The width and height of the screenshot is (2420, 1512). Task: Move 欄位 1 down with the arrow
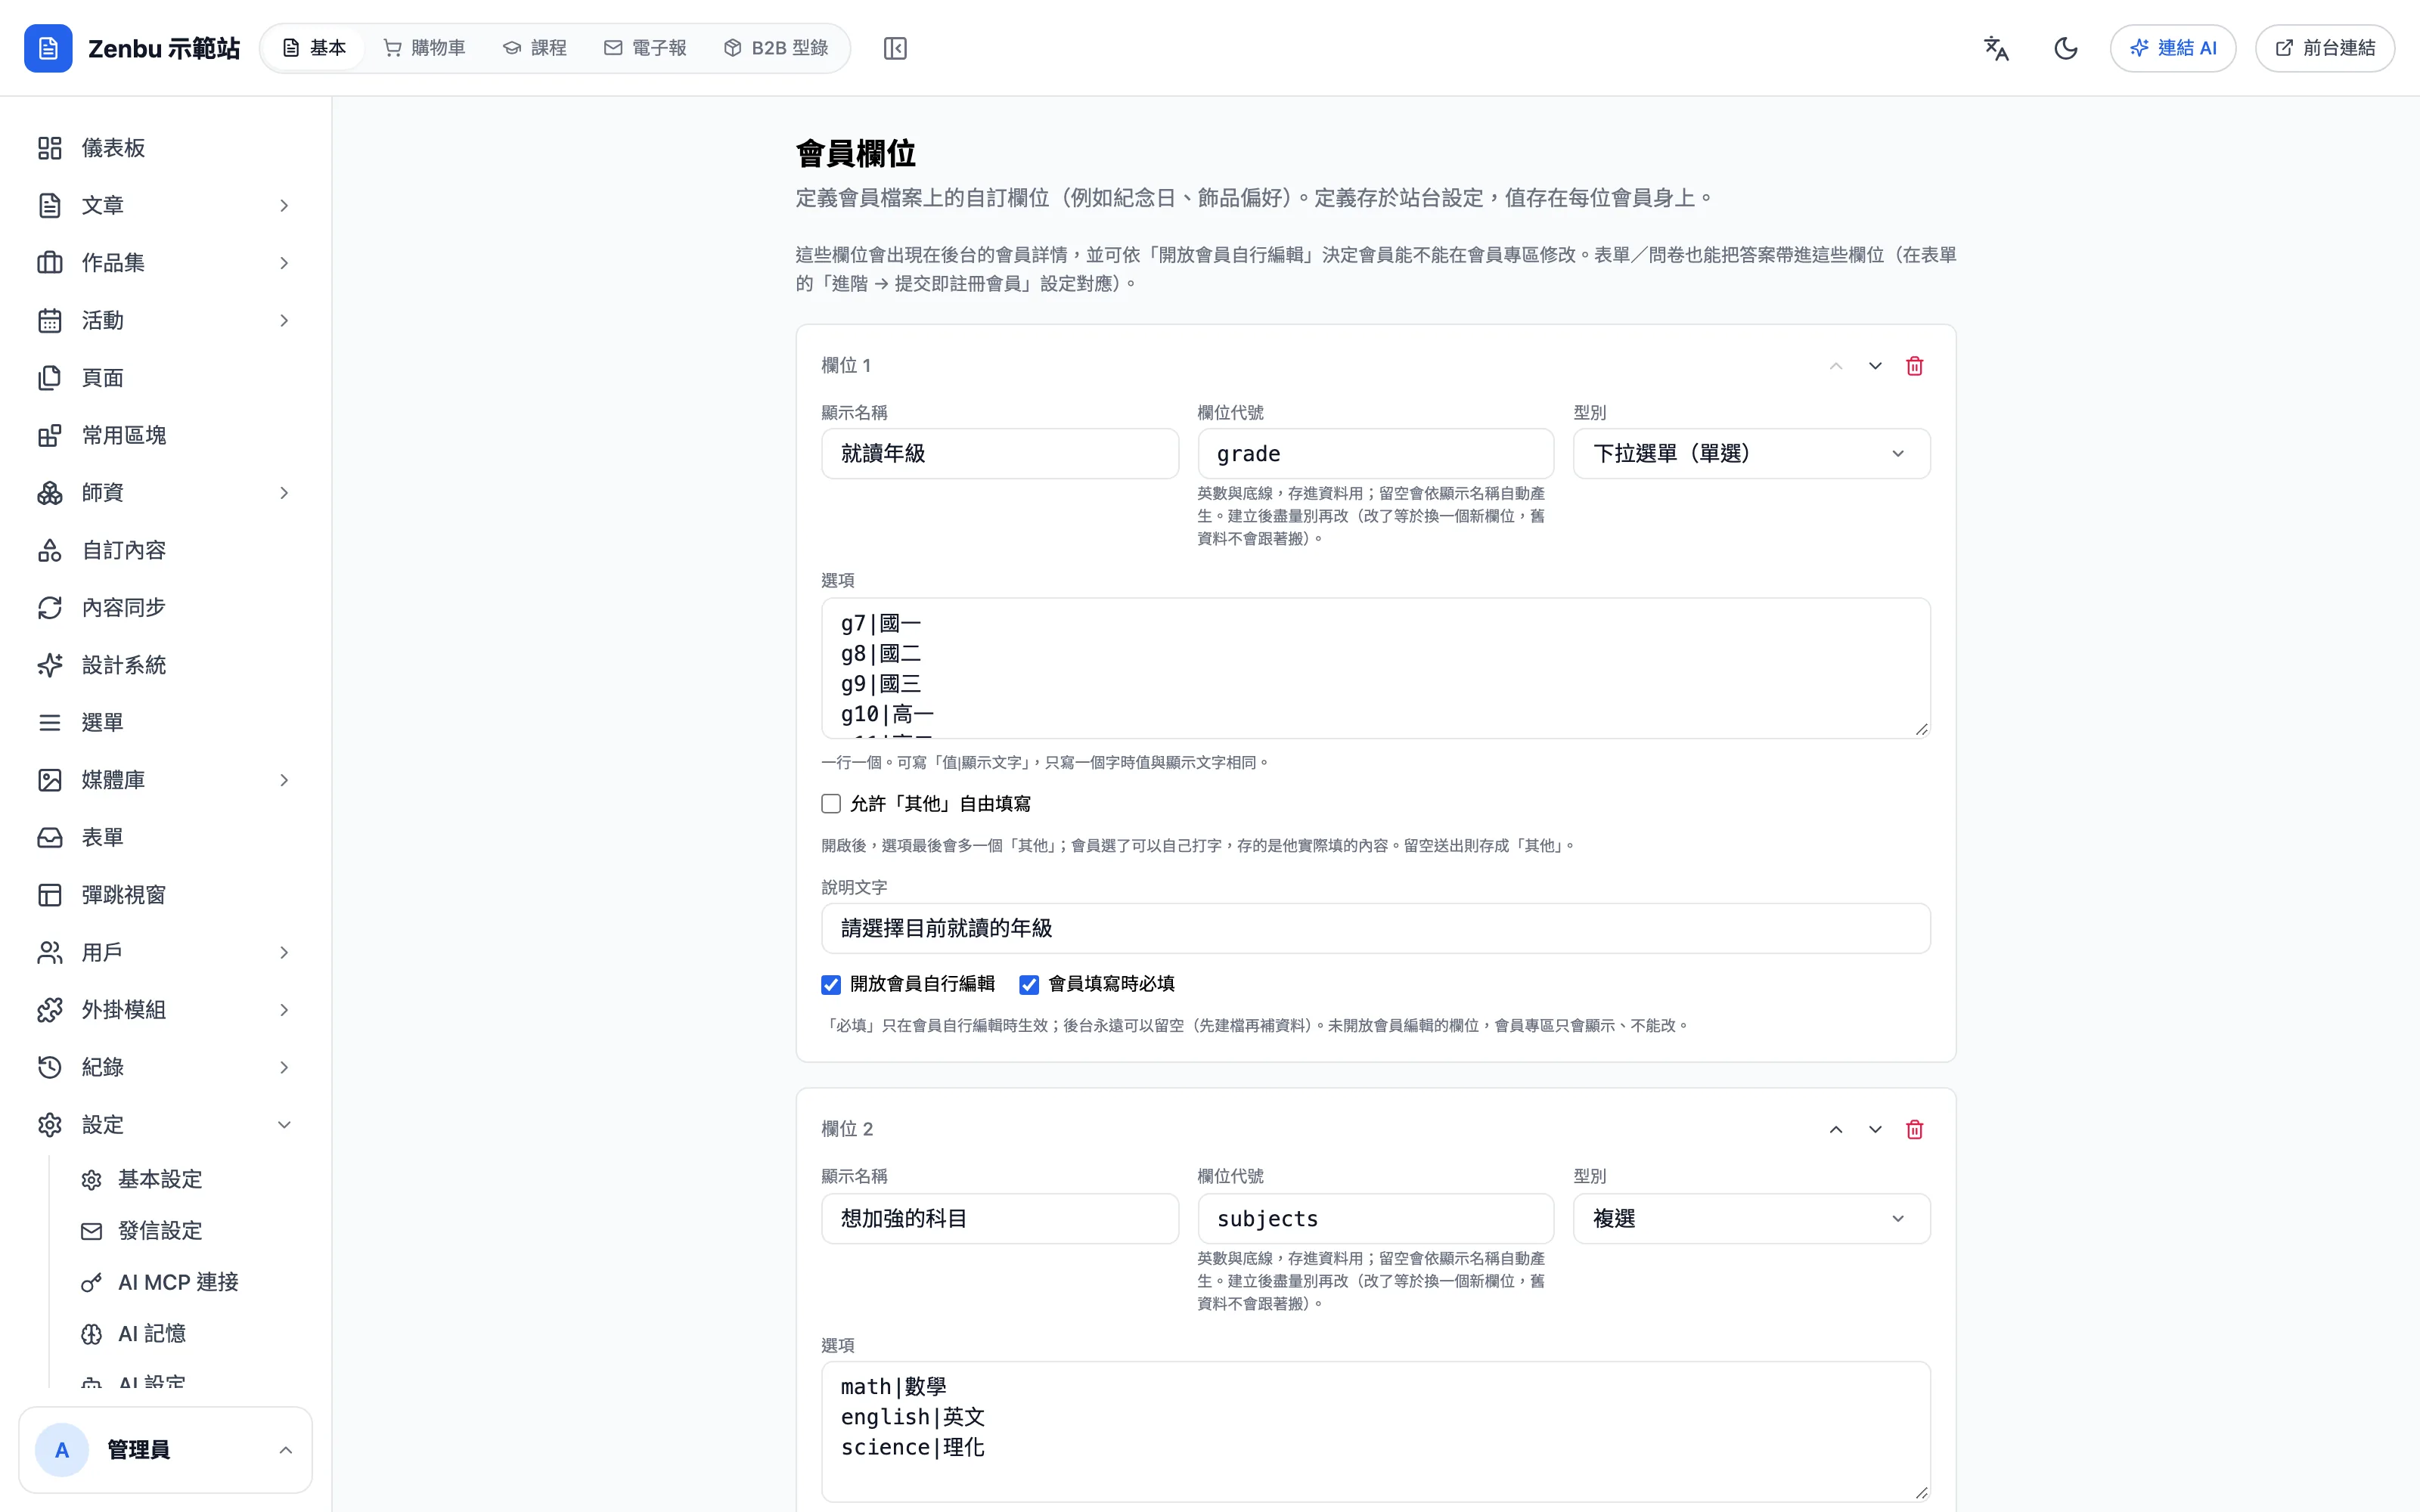click(1875, 366)
